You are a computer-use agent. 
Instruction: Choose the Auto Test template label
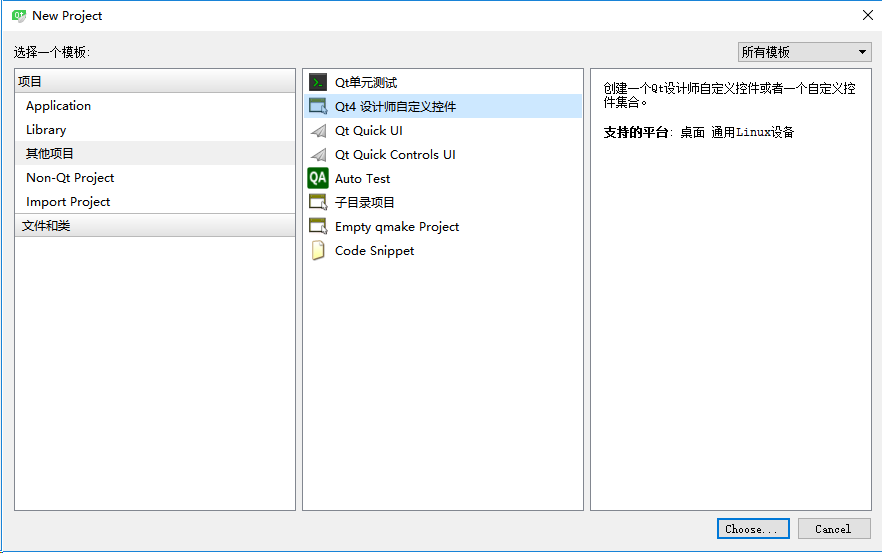(362, 179)
